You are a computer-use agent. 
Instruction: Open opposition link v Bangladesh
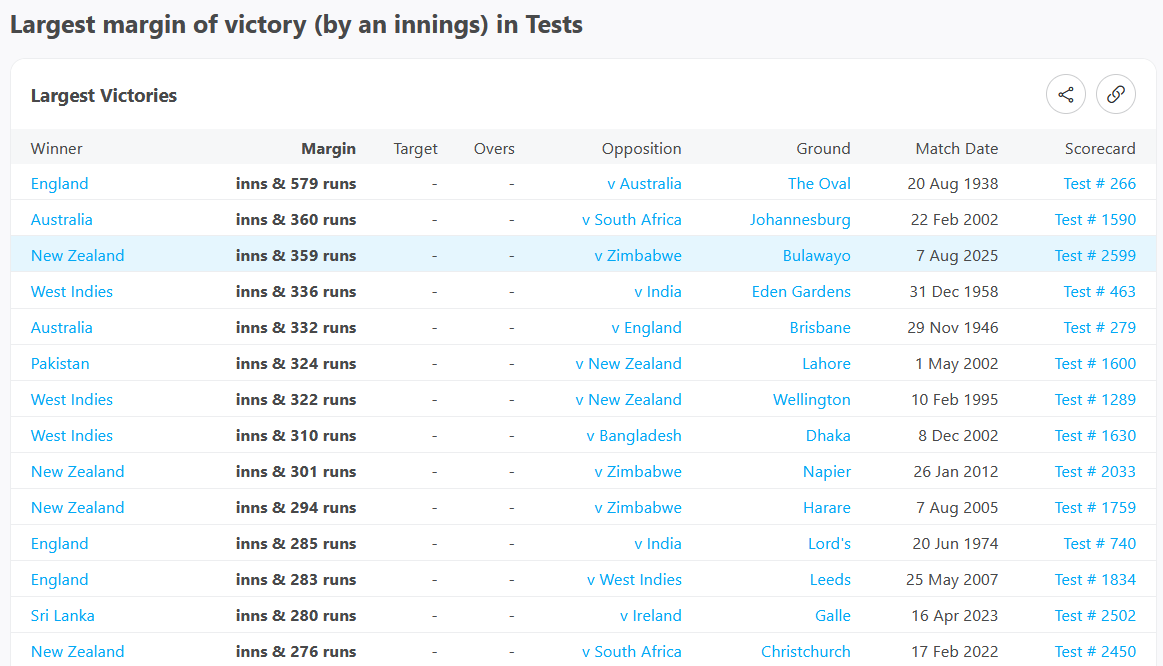pyautogui.click(x=634, y=436)
